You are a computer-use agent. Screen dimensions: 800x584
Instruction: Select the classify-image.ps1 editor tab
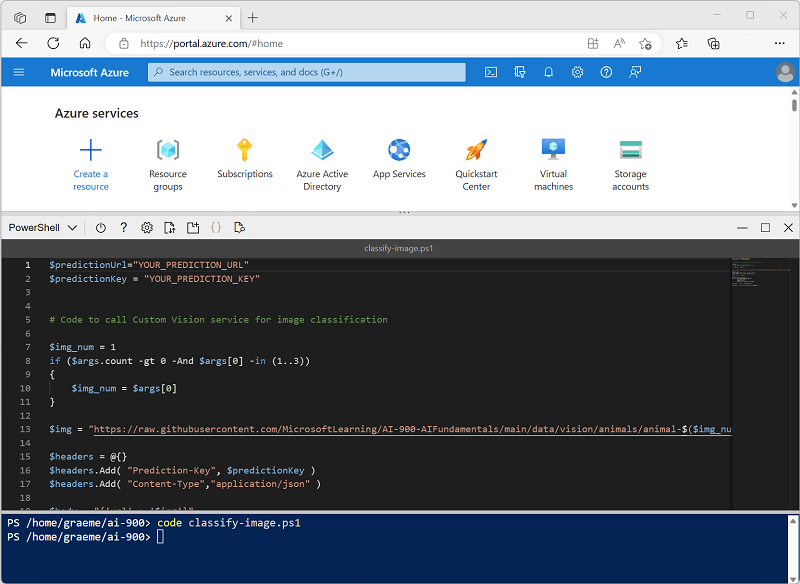400,248
